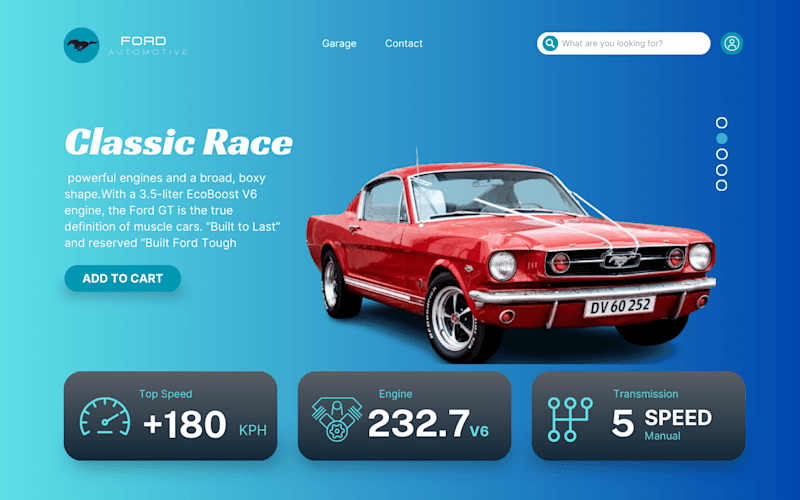Click the ADD TO CART button
The image size is (800, 500).
tap(122, 279)
